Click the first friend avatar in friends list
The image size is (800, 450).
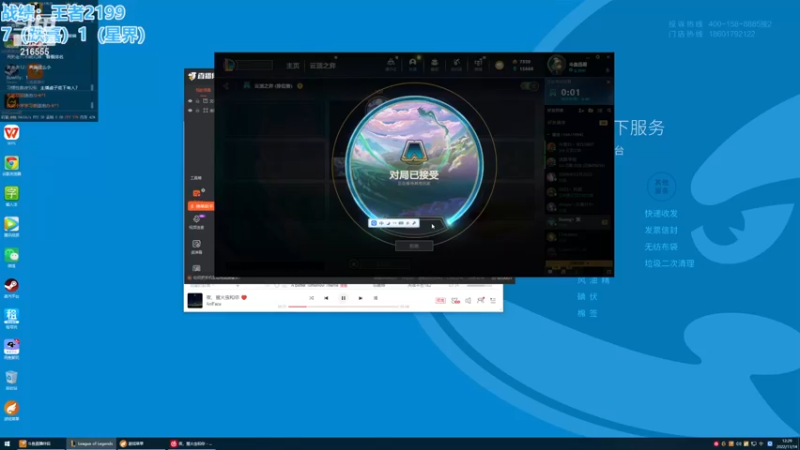coord(551,147)
